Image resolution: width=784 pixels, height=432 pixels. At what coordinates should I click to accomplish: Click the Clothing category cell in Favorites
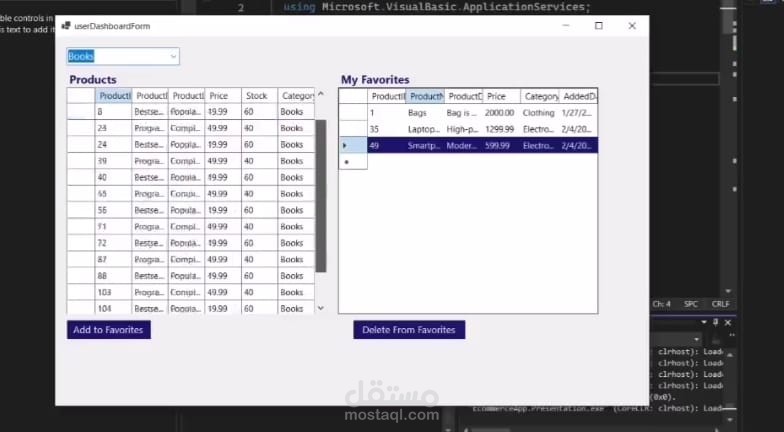(540, 112)
